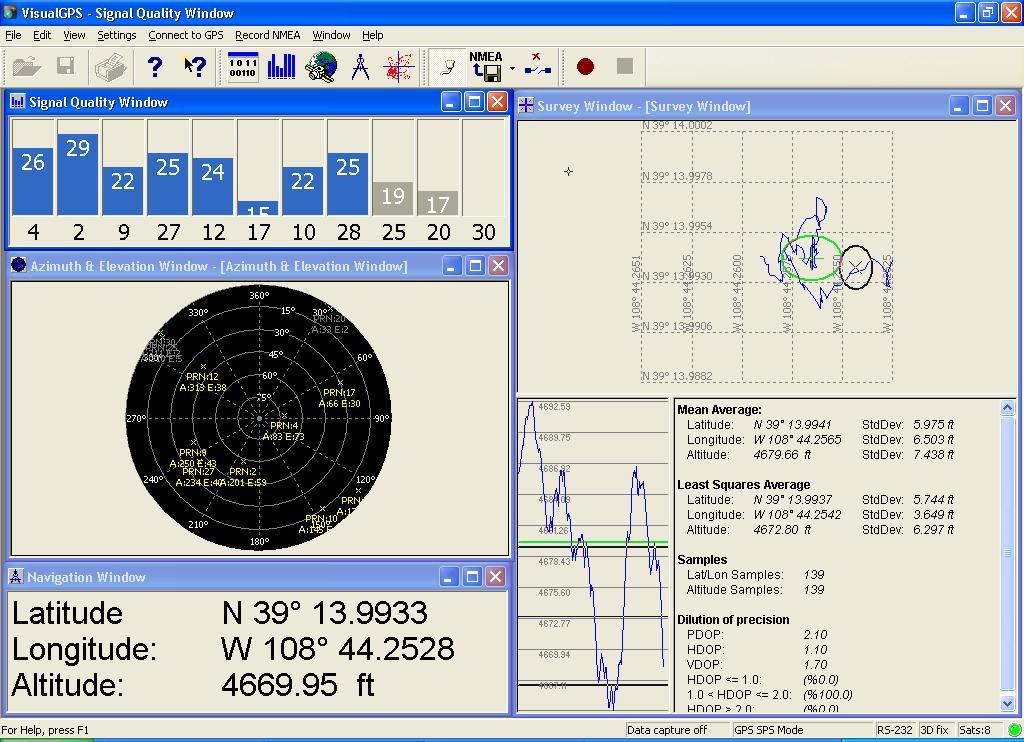
Task: Click the Navigation altitude value 4669.95 ft
Action: point(298,685)
